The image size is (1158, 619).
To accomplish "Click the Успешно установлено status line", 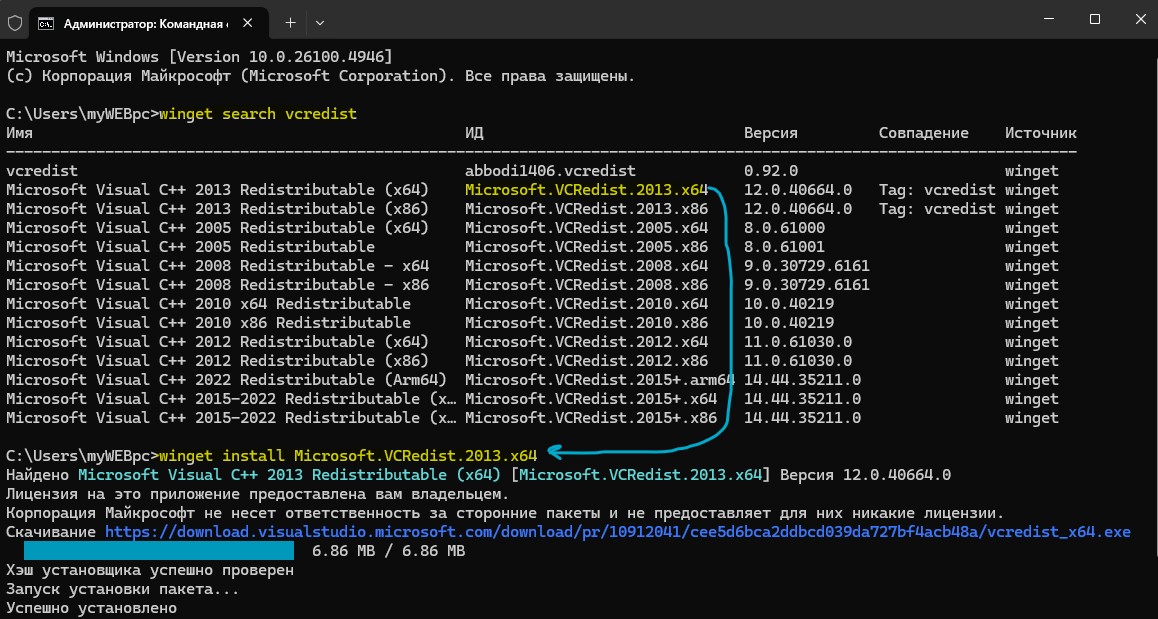I will 92,609.
